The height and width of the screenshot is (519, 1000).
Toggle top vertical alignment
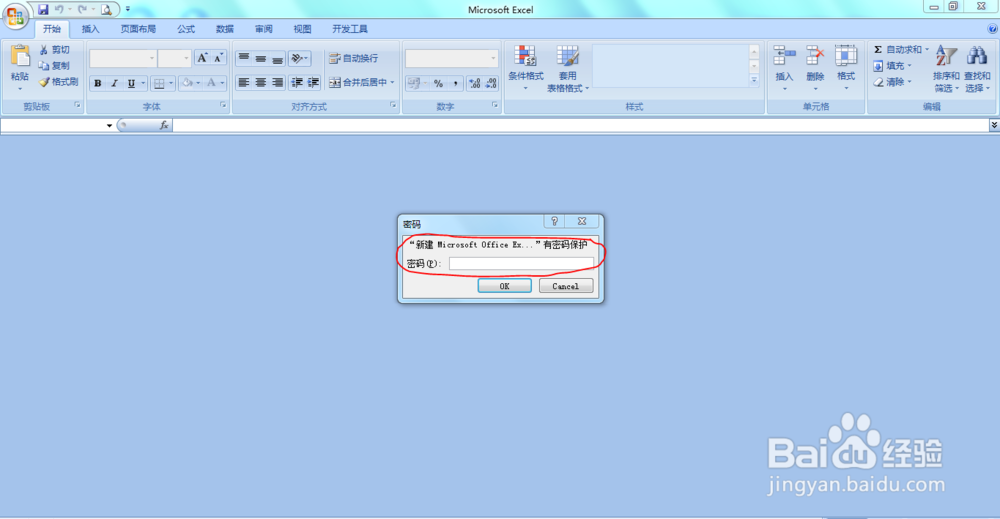(244, 58)
